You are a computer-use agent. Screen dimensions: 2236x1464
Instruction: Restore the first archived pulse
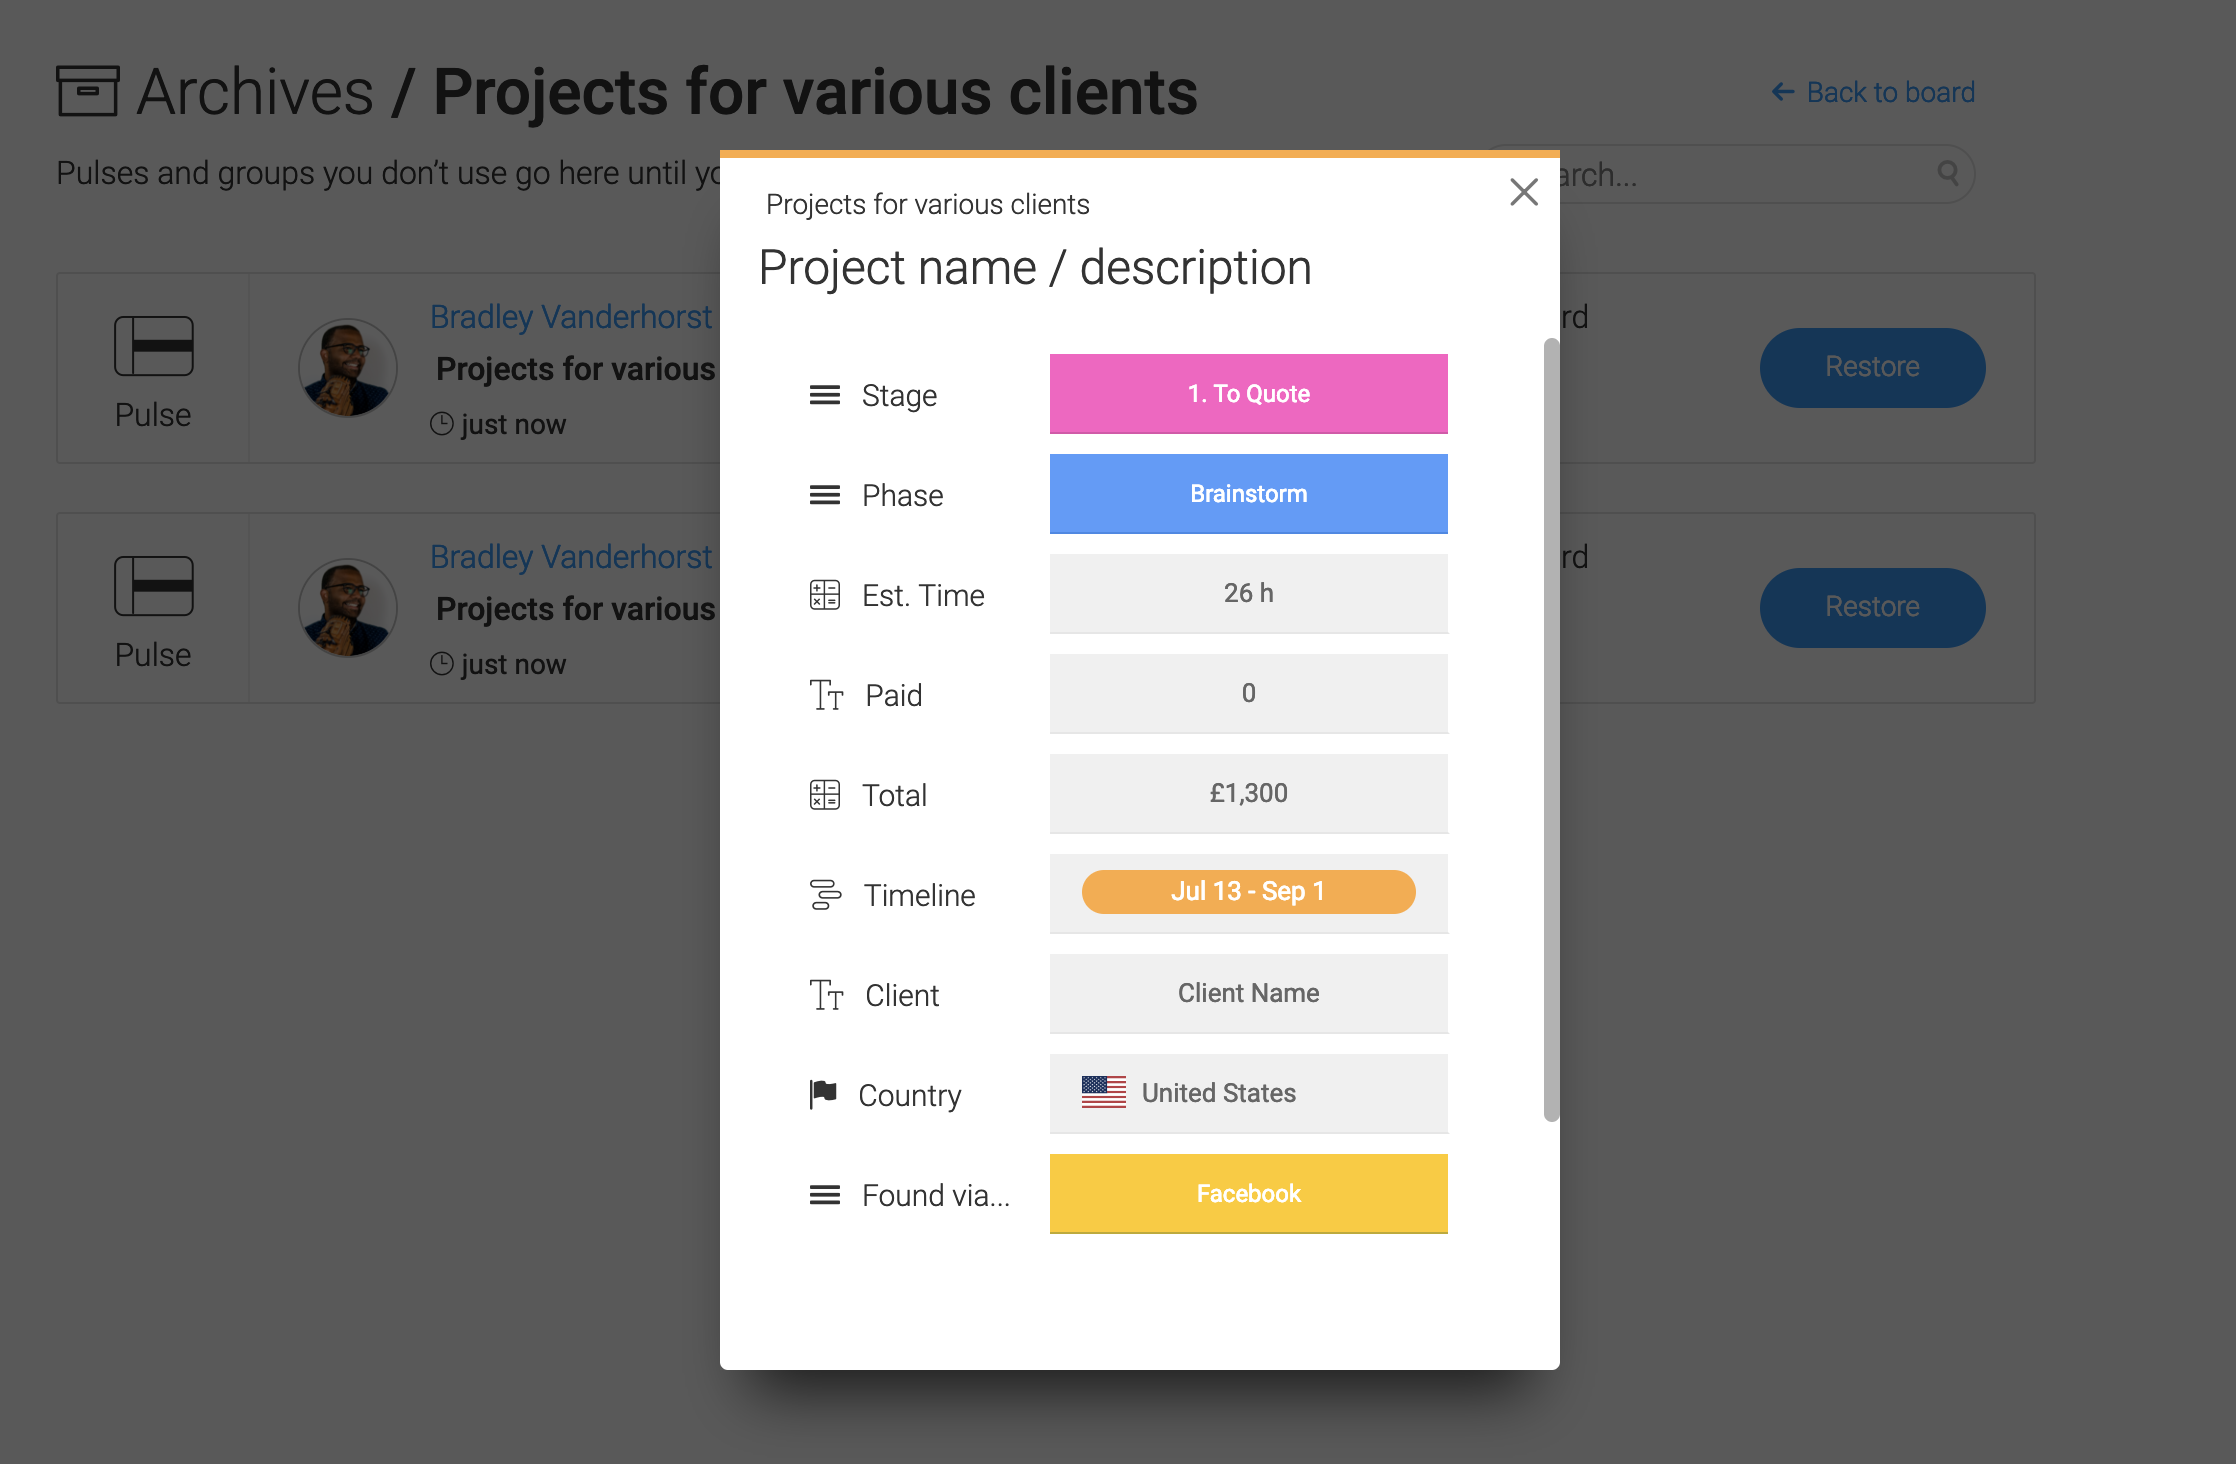coord(1872,367)
